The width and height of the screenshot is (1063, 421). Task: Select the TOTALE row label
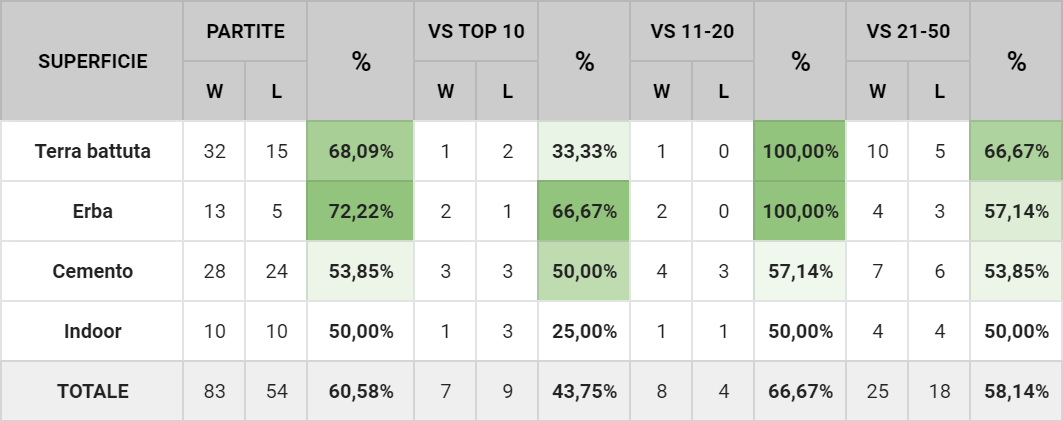[92, 392]
